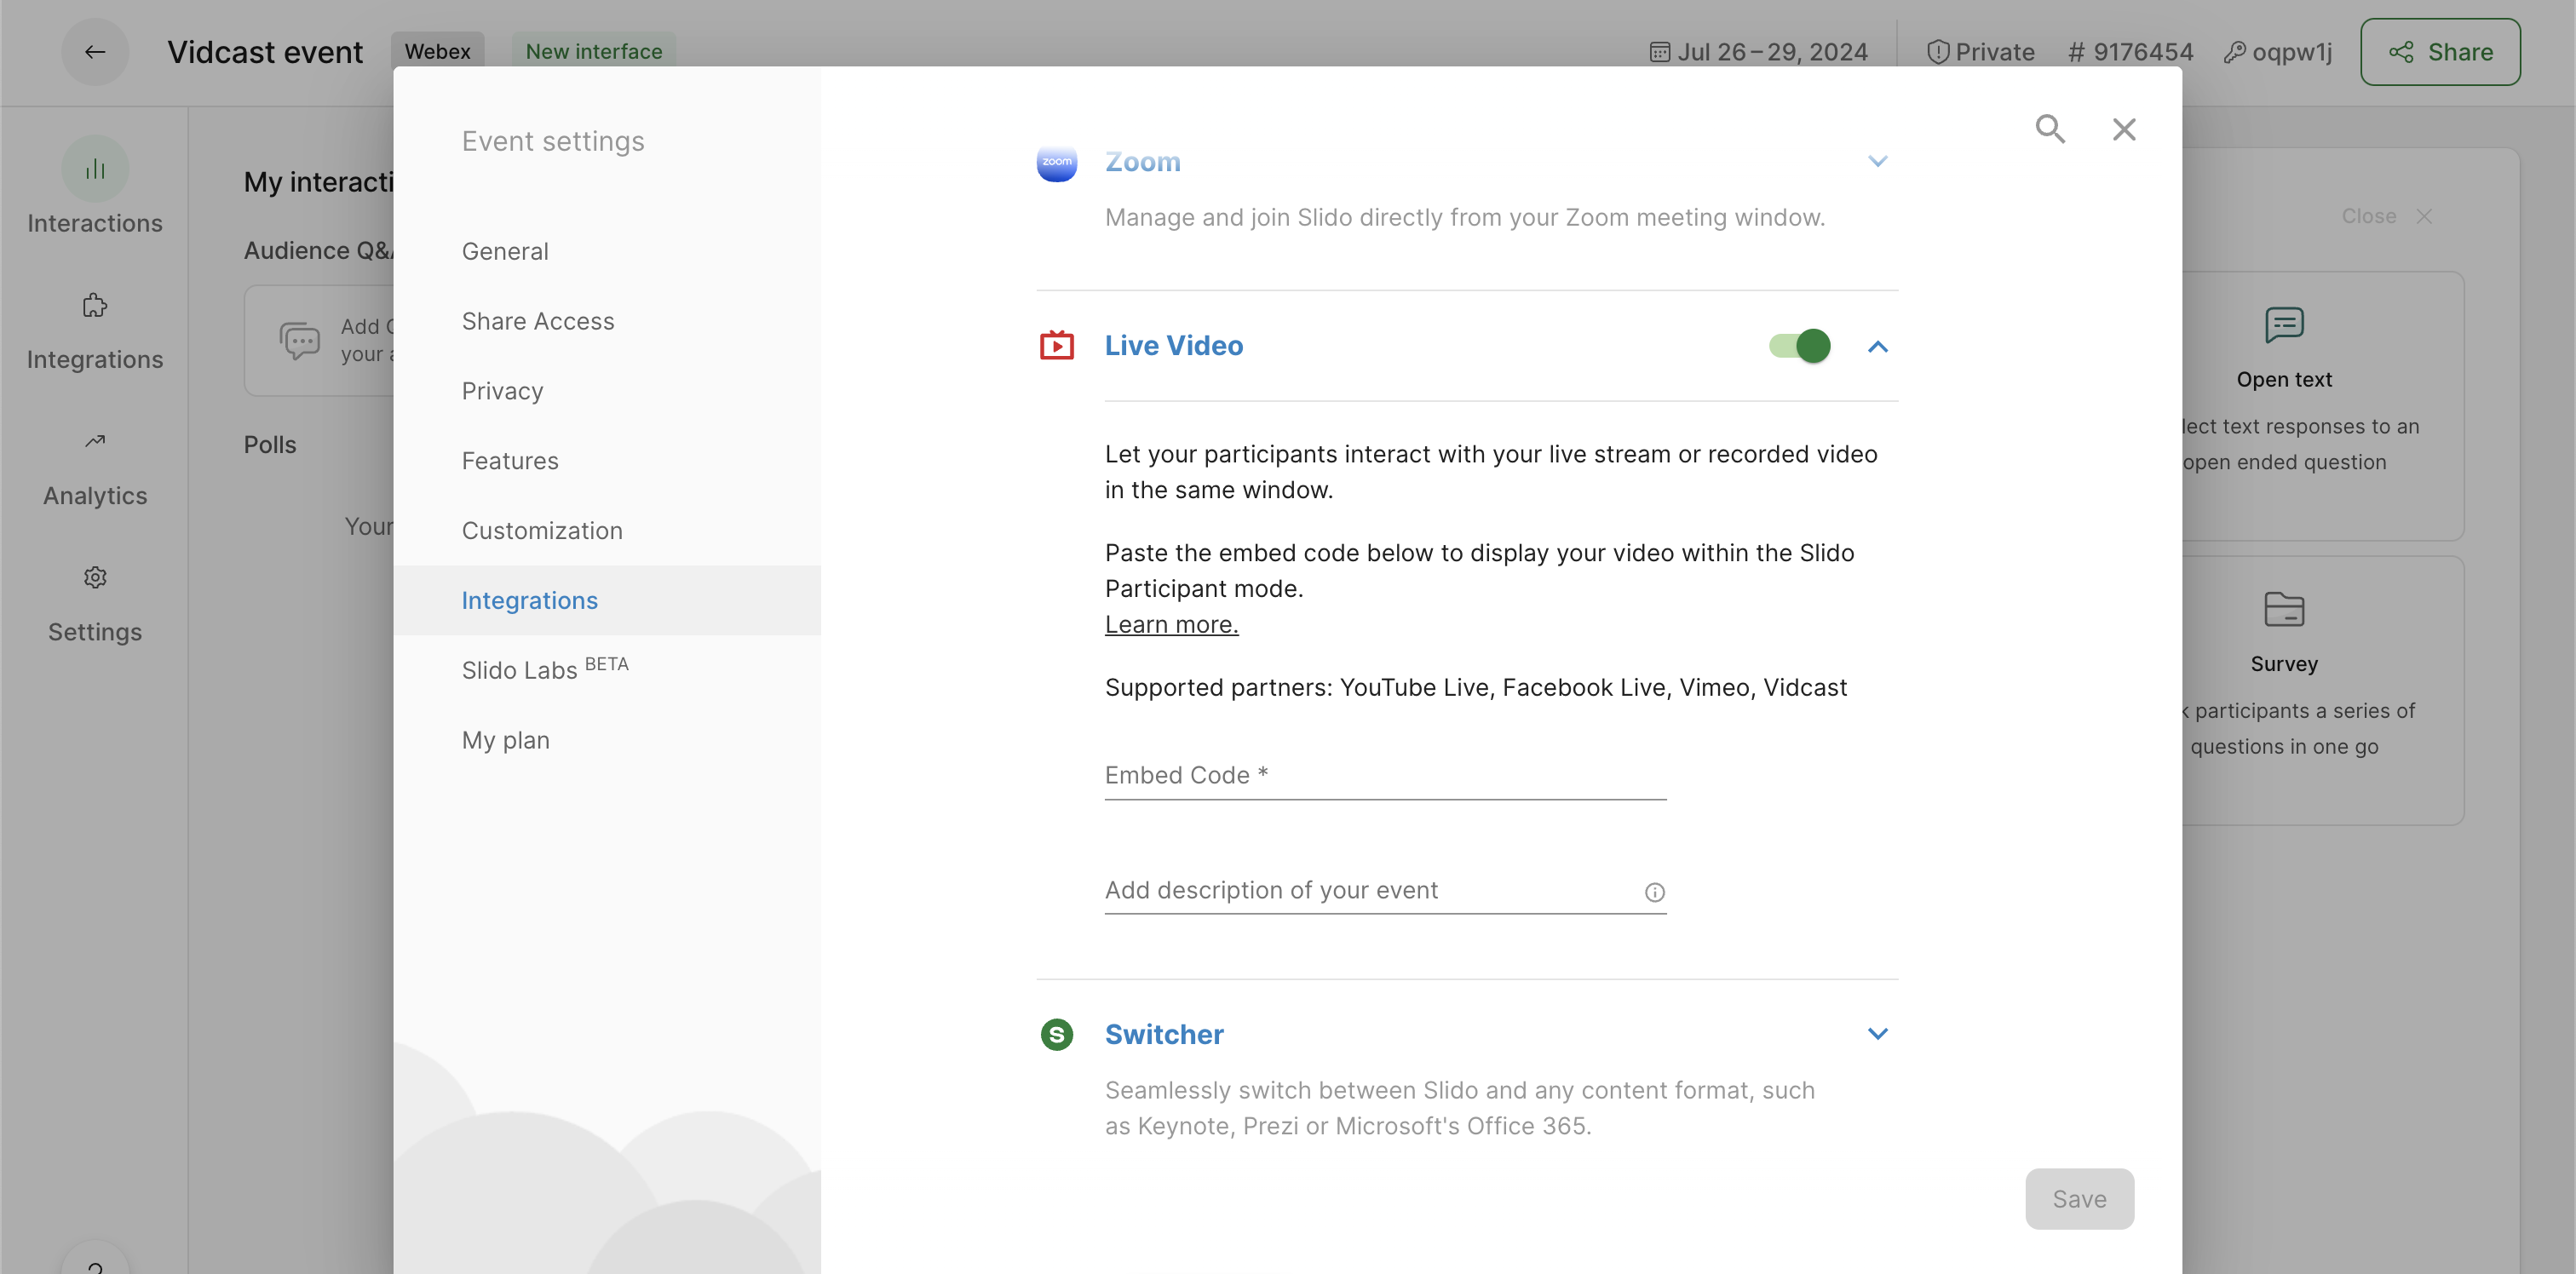Open the Slido Labs BETA tab
Viewport: 2576px width, 1274px height.
[607, 670]
